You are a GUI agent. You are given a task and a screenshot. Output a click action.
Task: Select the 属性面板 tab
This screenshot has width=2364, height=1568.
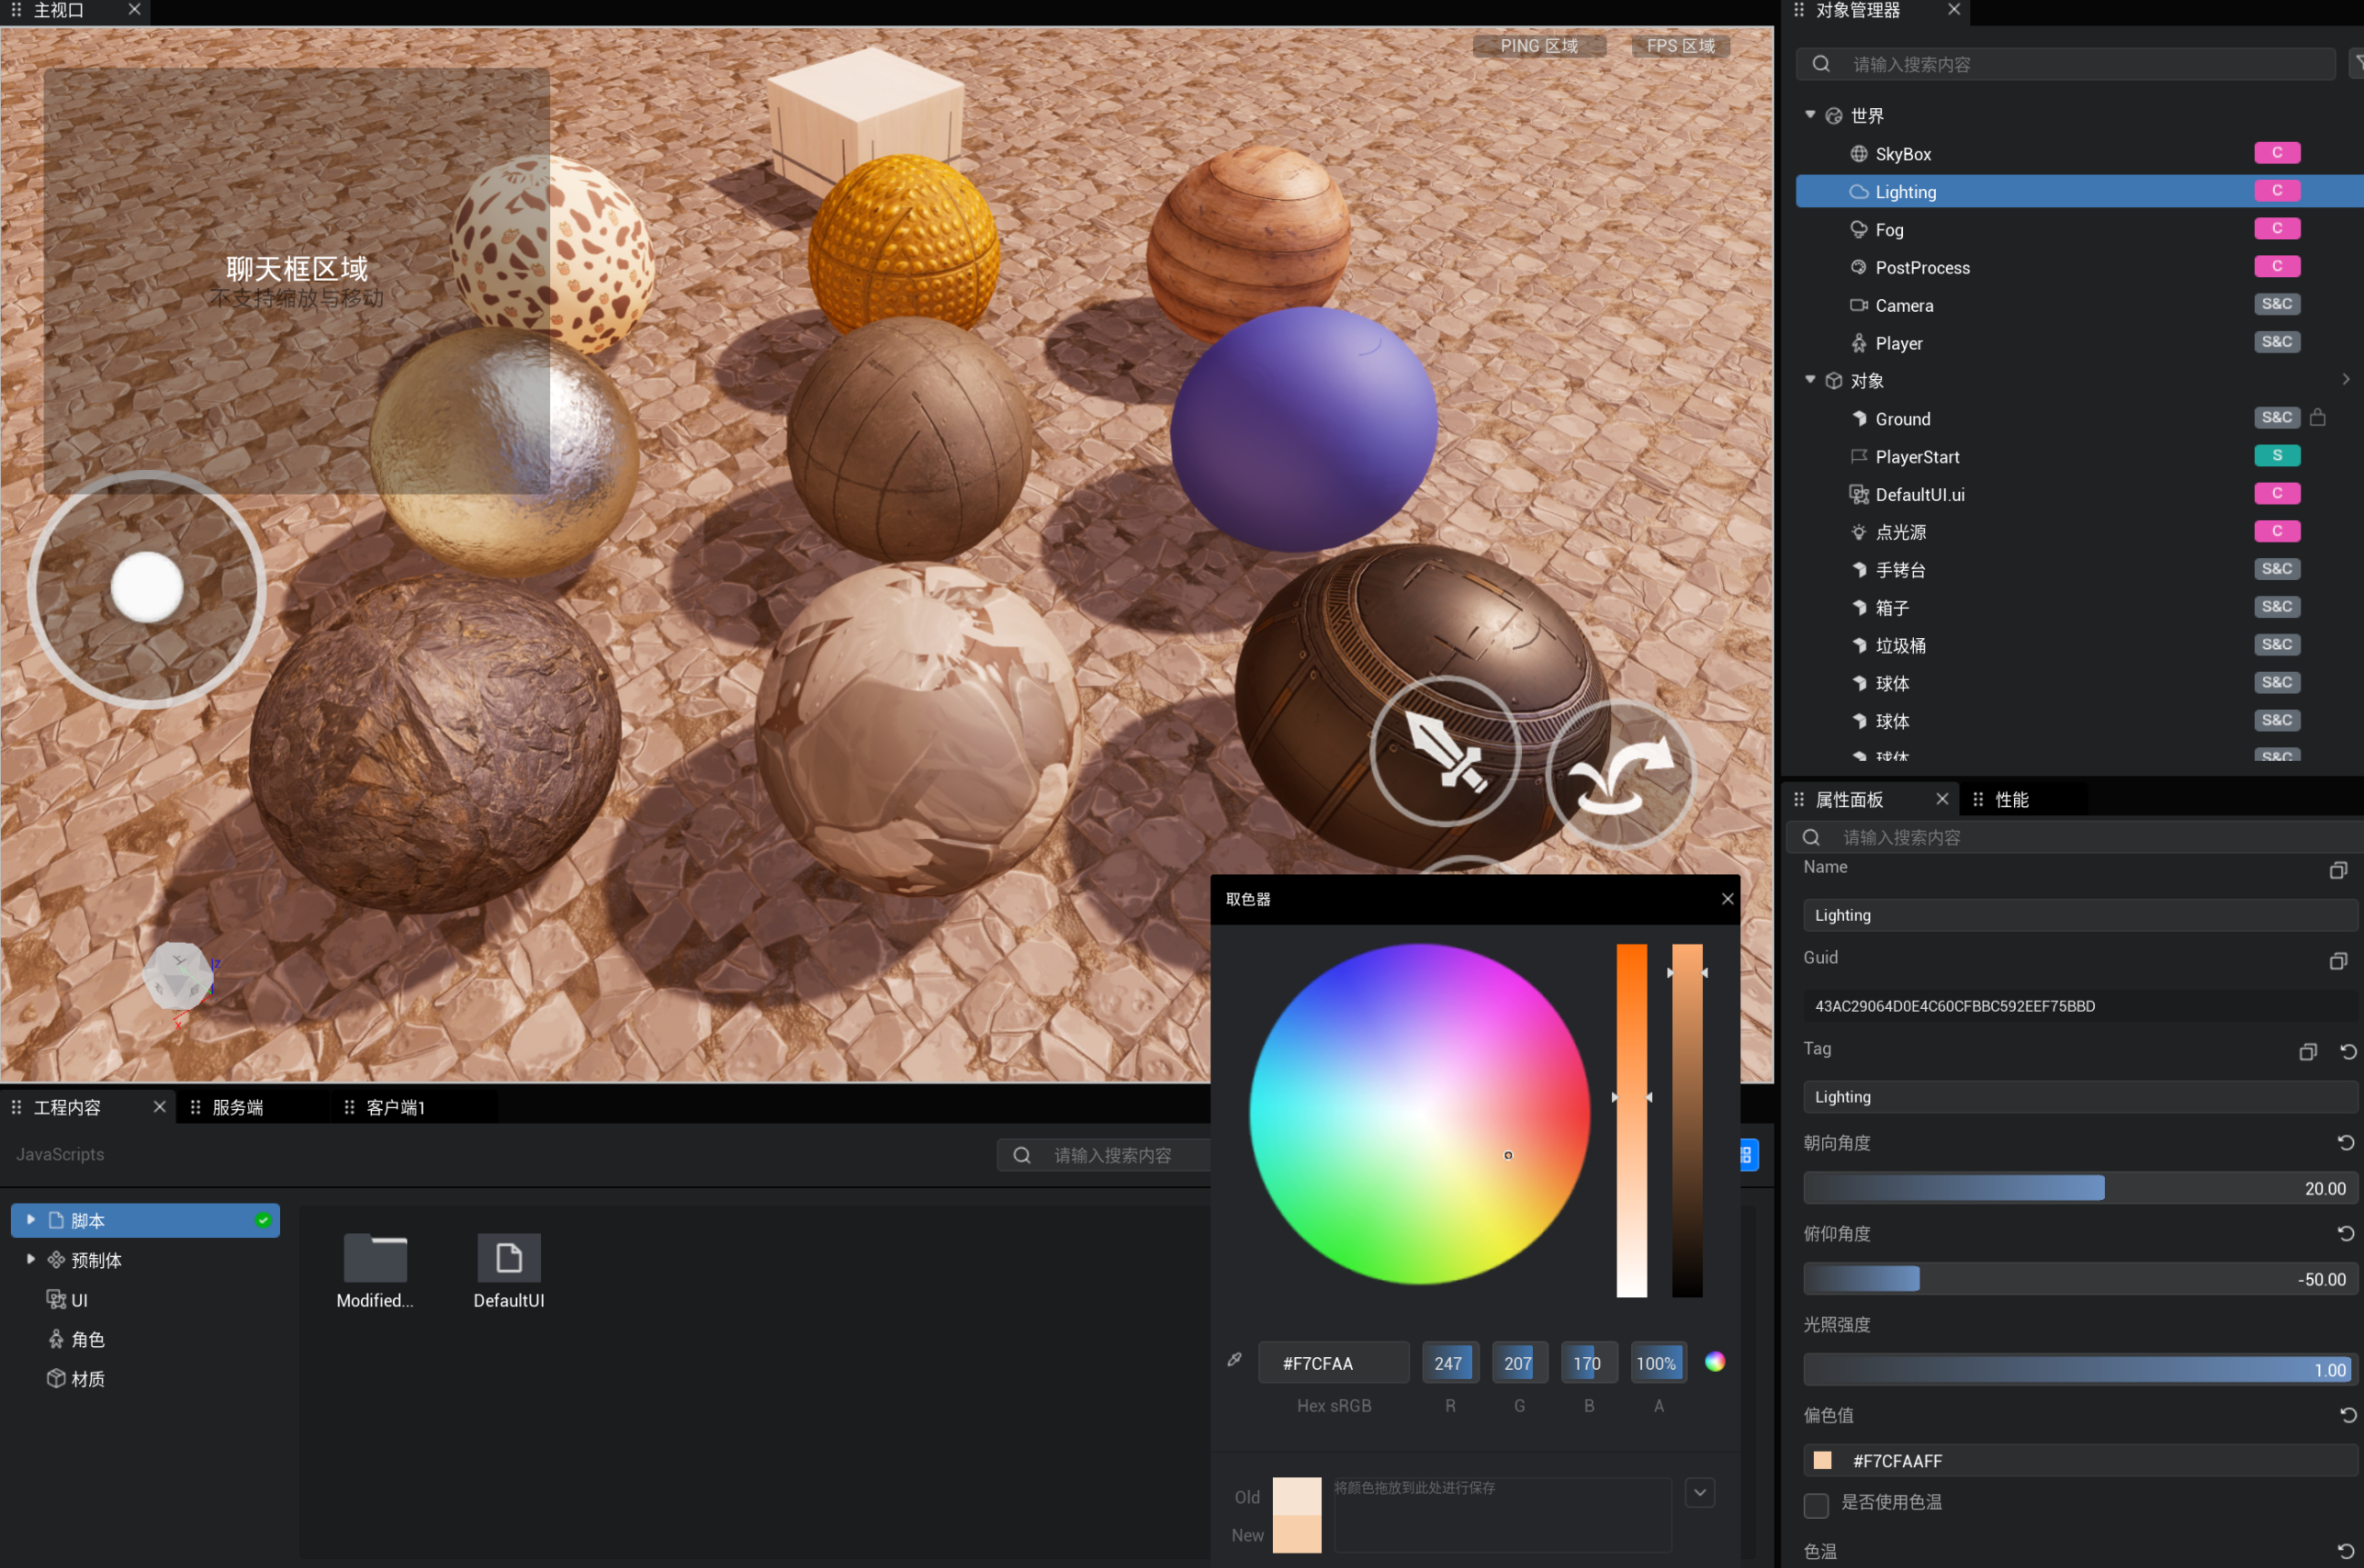(1850, 800)
